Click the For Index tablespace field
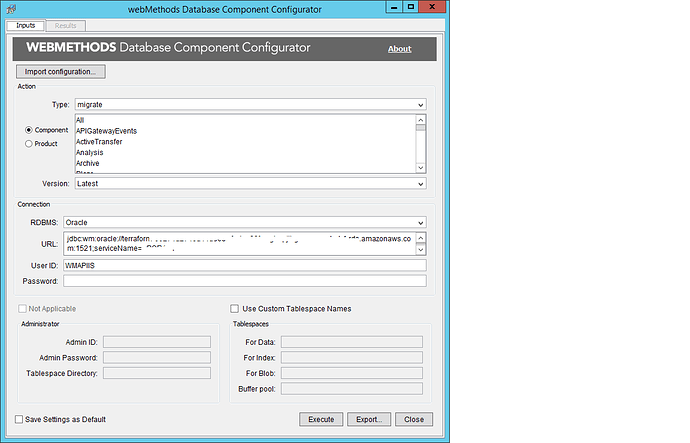Viewport: 690px width, 443px height. coord(352,358)
